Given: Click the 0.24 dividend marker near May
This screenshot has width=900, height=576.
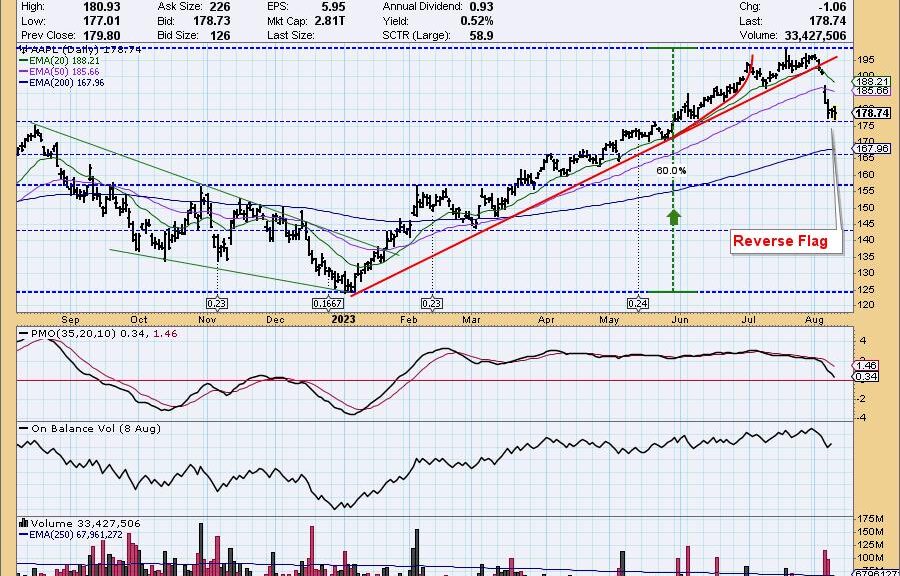Looking at the screenshot, I should [x=637, y=303].
